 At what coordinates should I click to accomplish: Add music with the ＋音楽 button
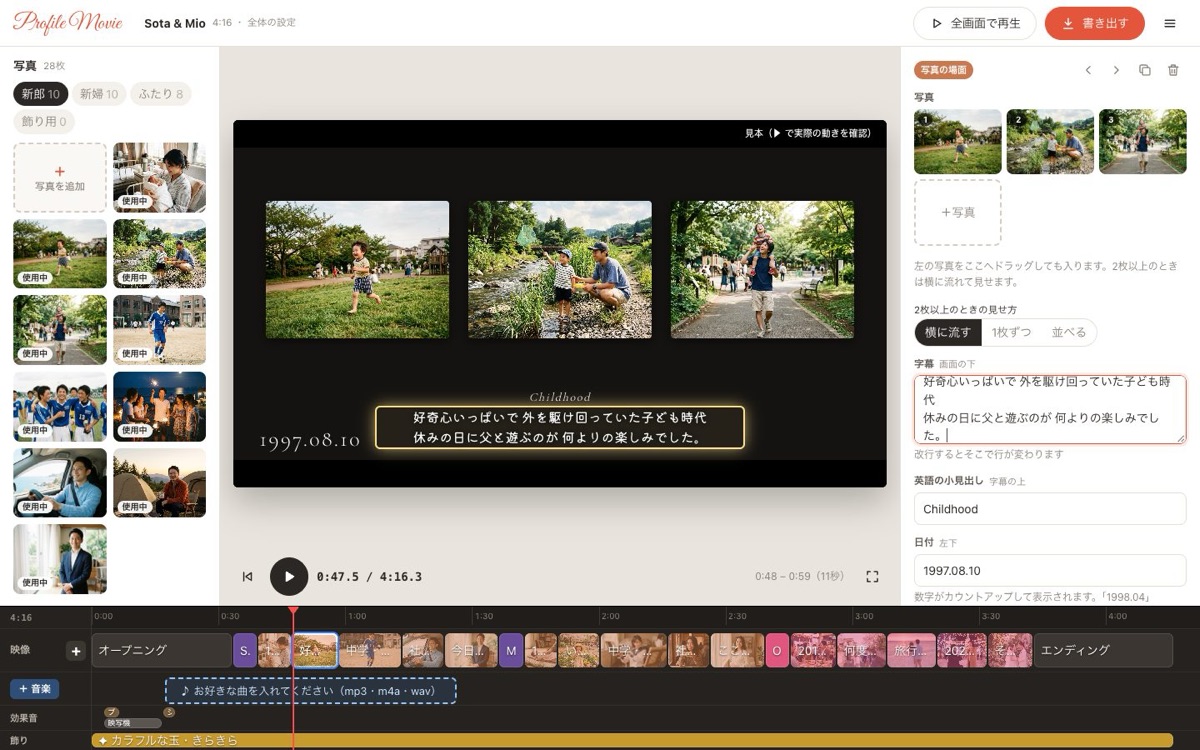point(35,689)
